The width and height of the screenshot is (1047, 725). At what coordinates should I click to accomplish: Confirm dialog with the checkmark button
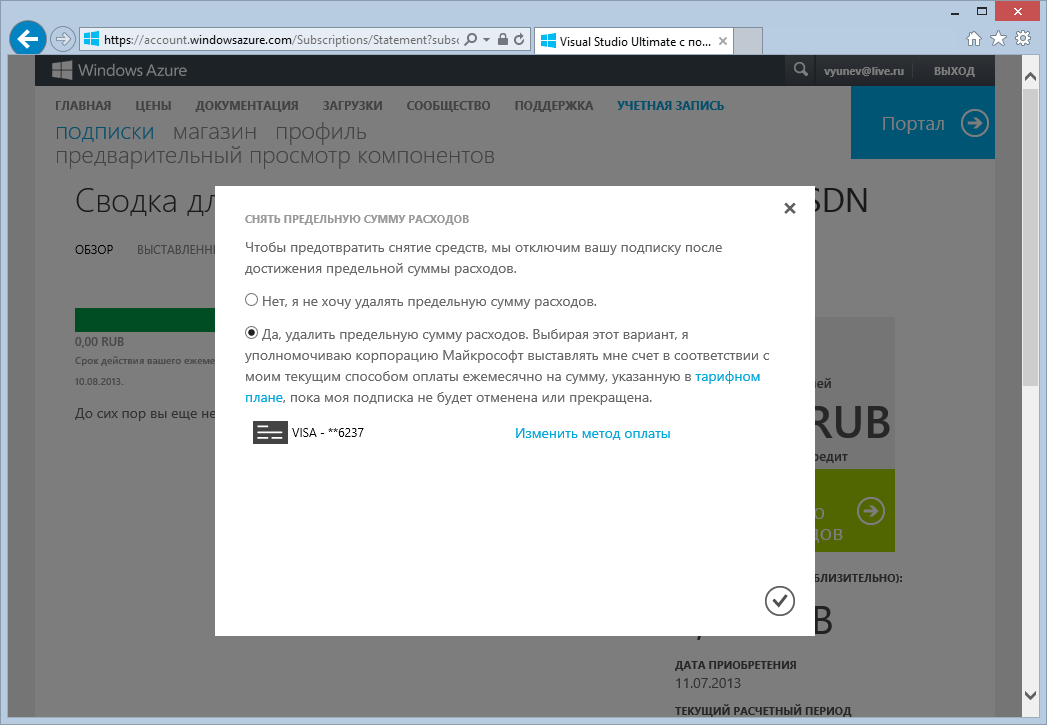(779, 601)
